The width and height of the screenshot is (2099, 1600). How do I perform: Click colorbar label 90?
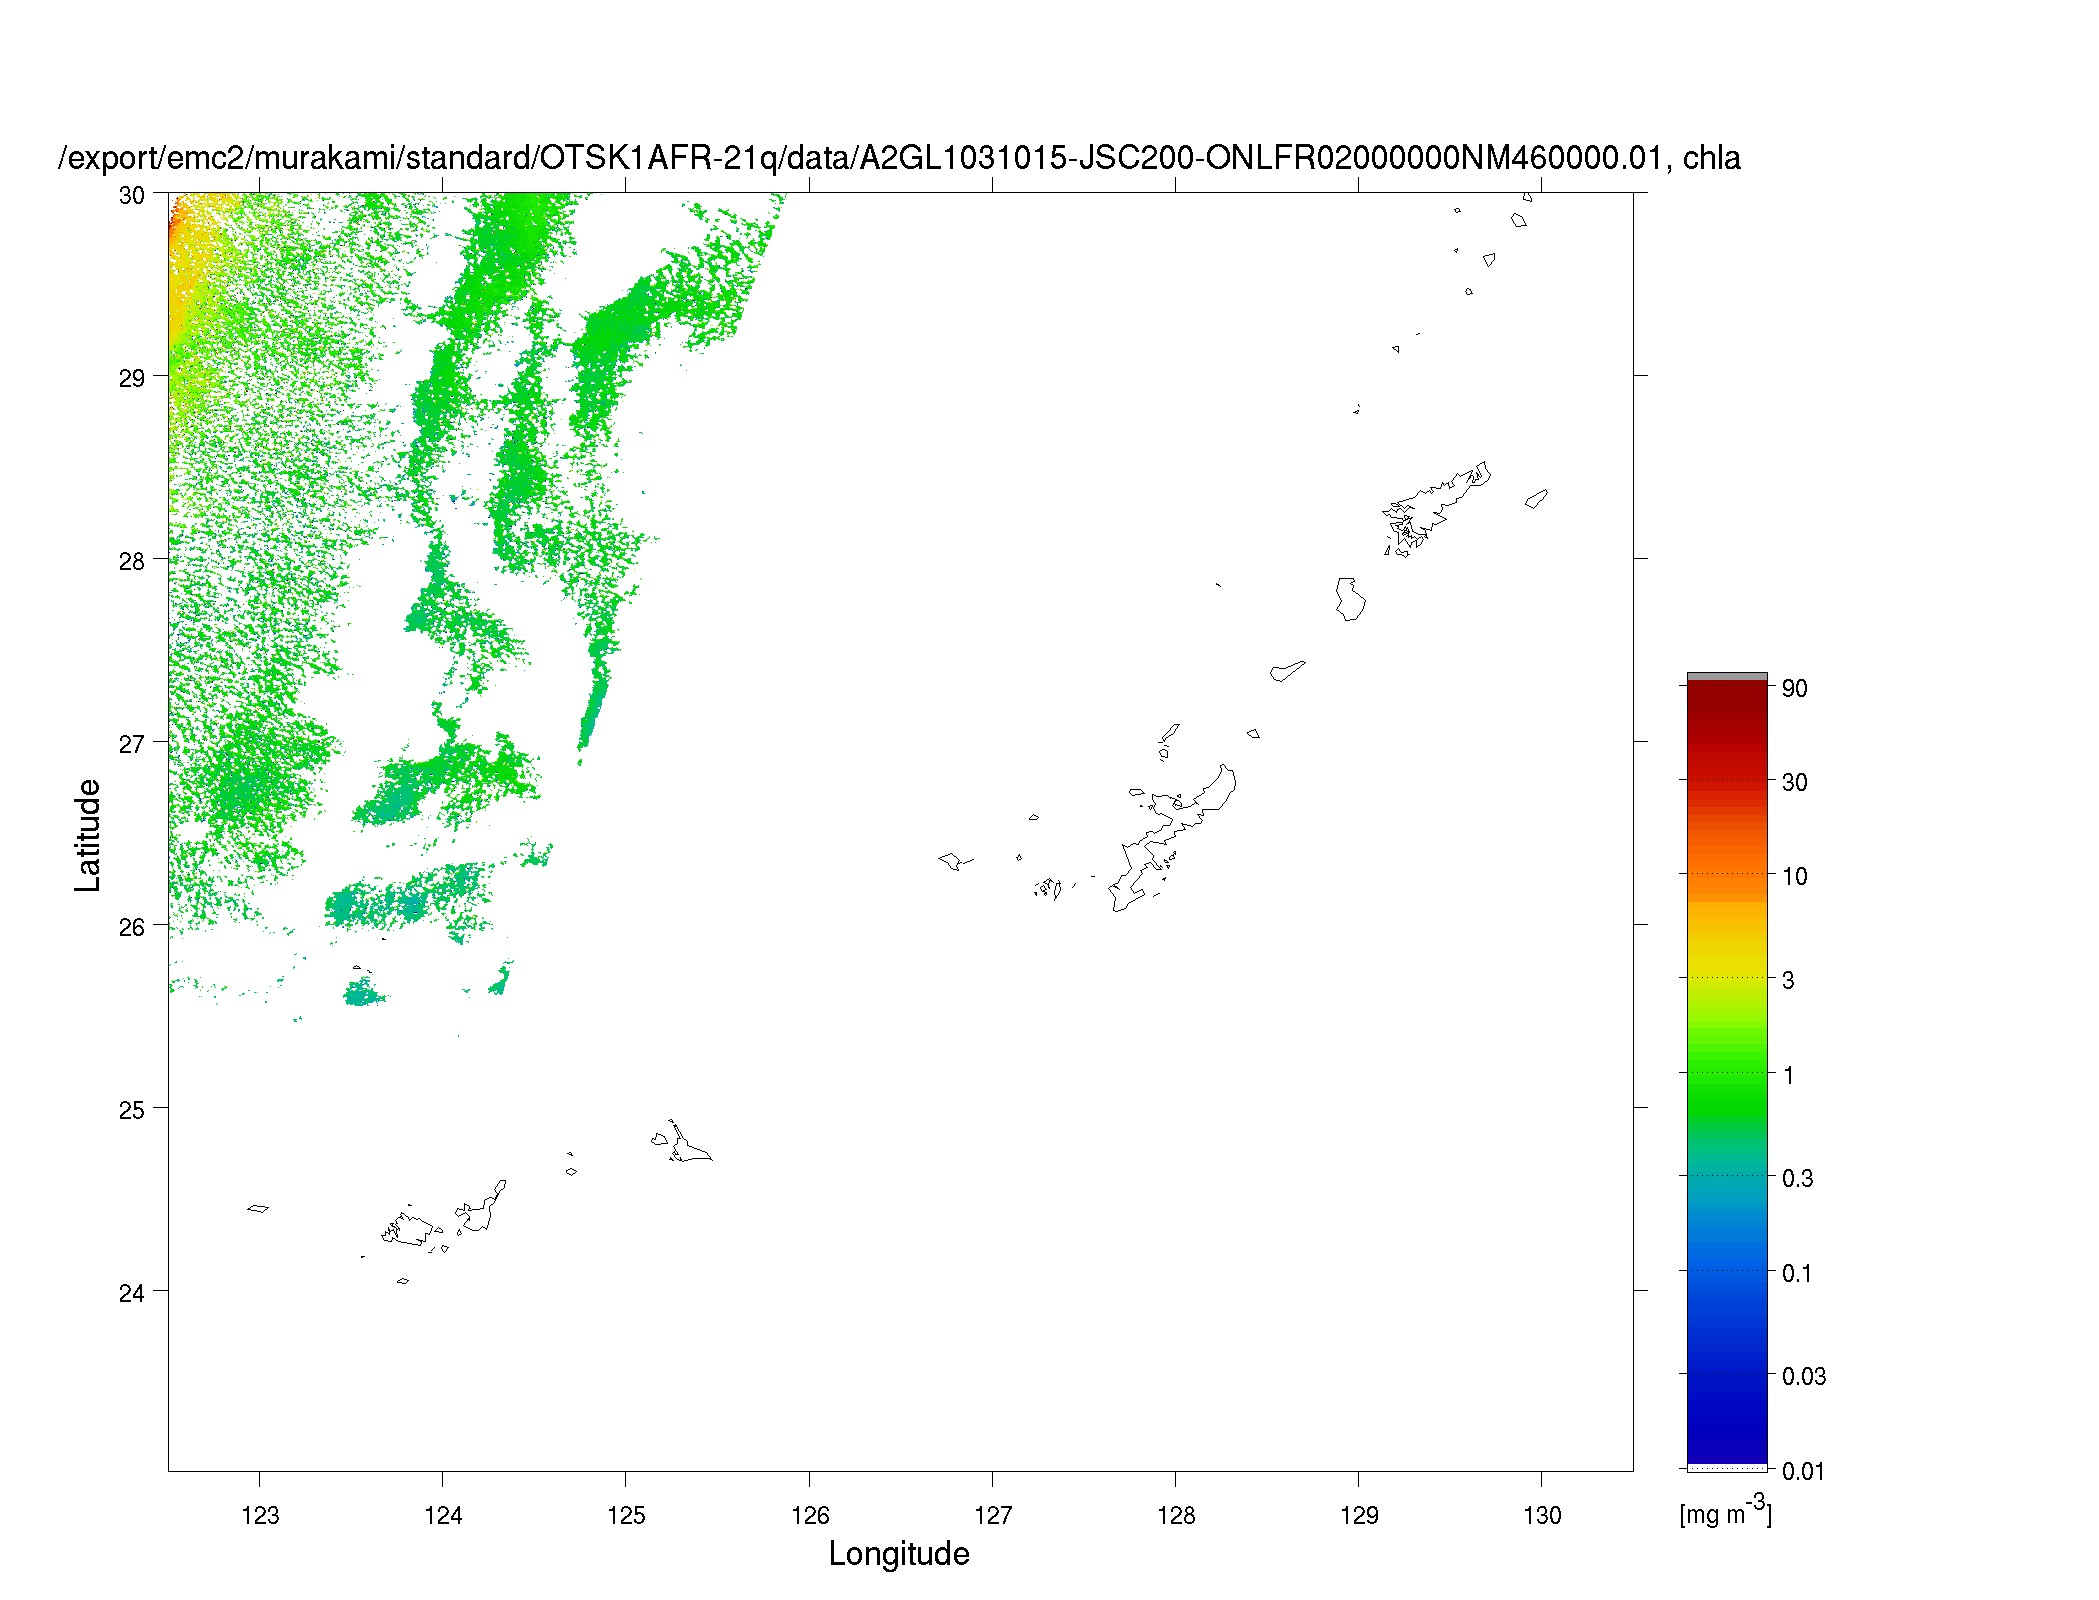coord(1795,688)
